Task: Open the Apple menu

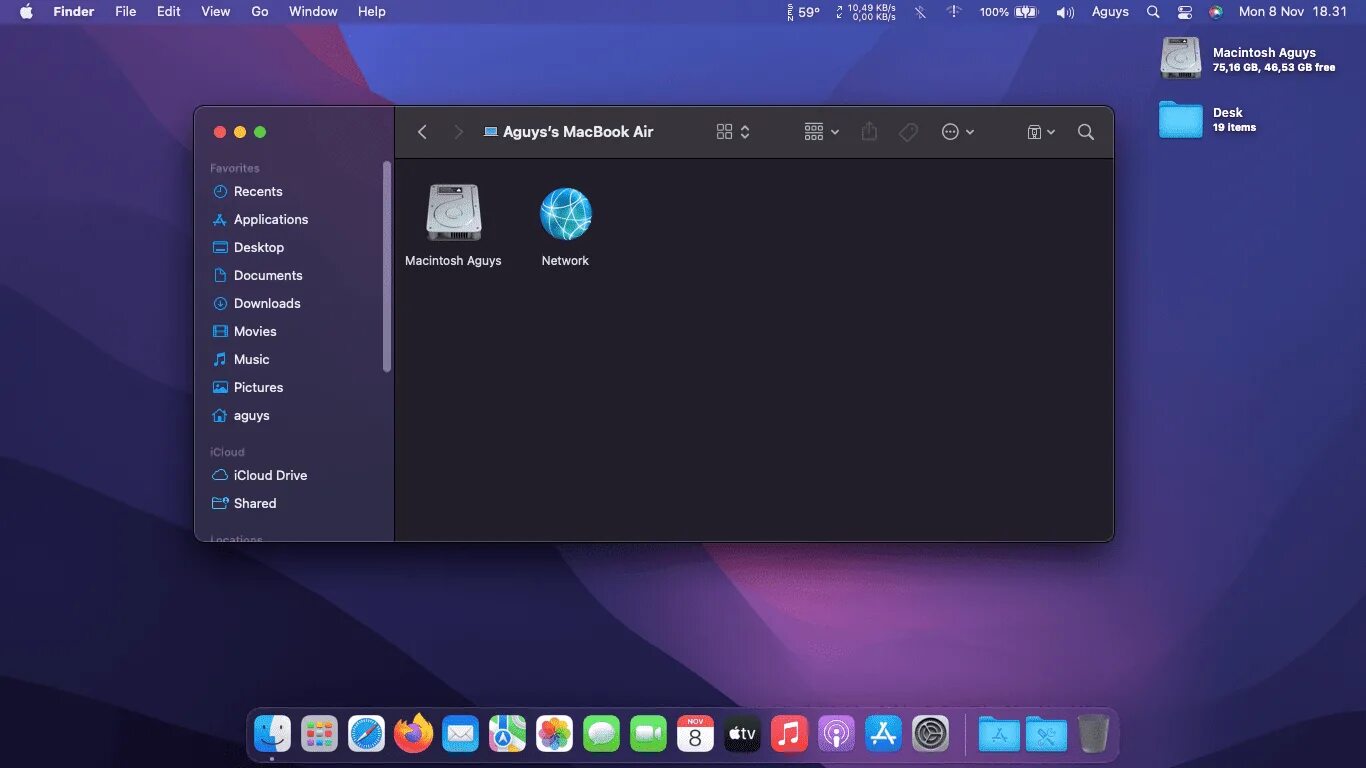Action: (x=27, y=12)
